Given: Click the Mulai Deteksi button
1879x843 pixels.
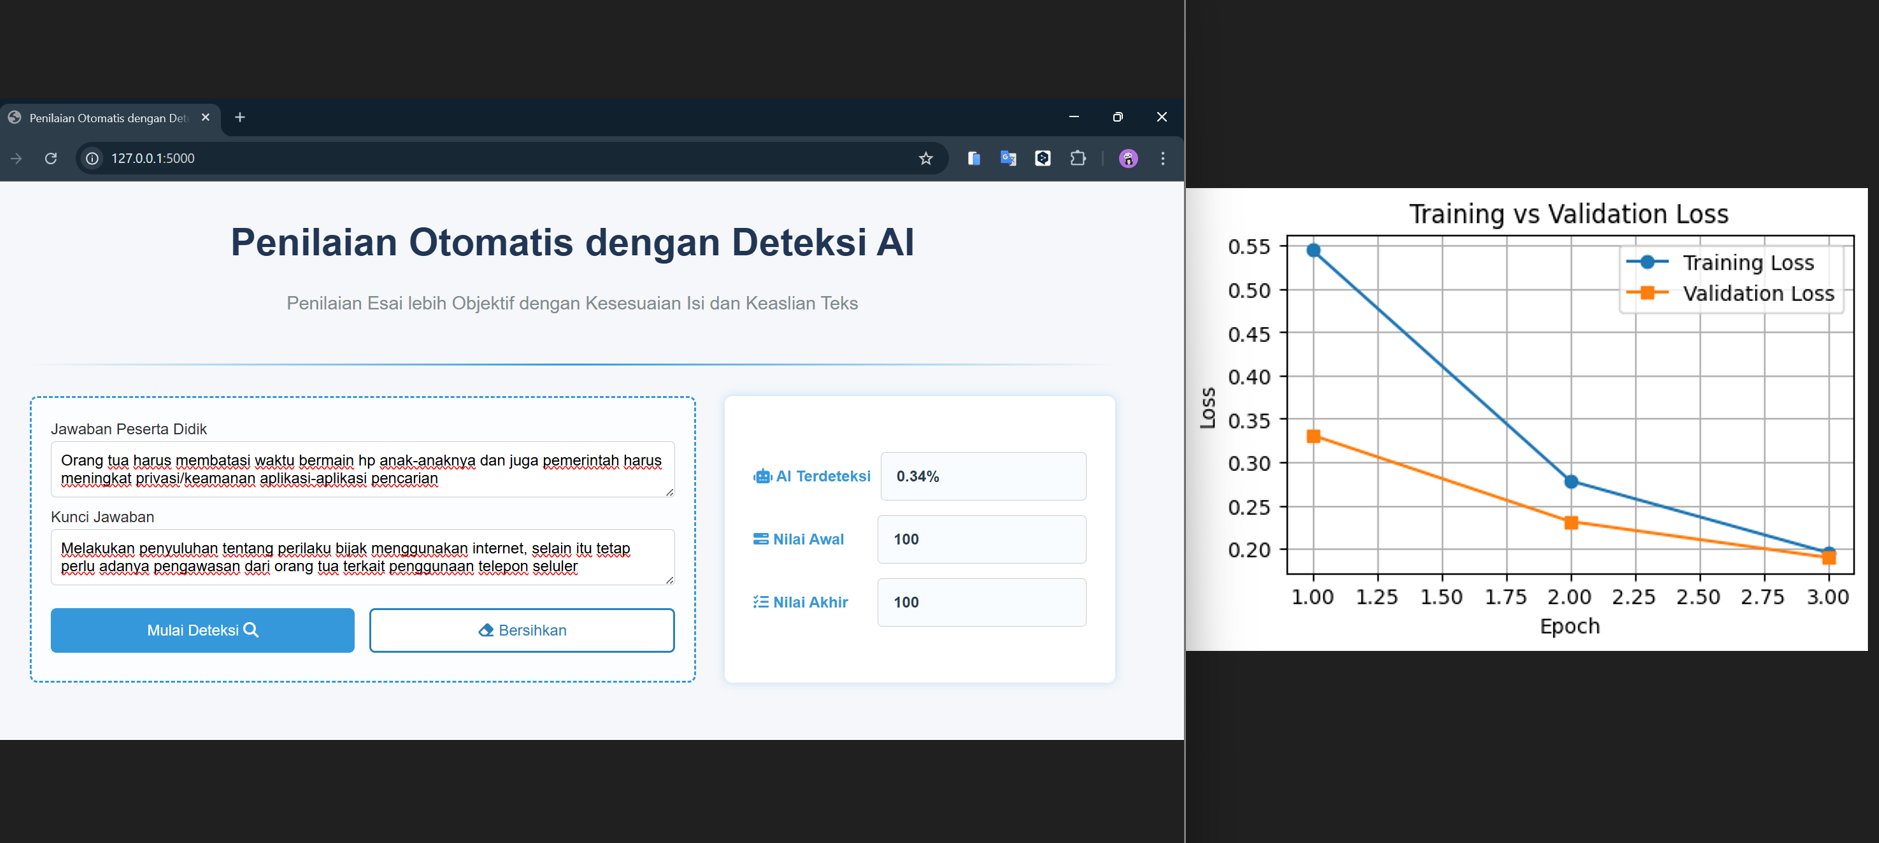Looking at the screenshot, I should click(203, 630).
